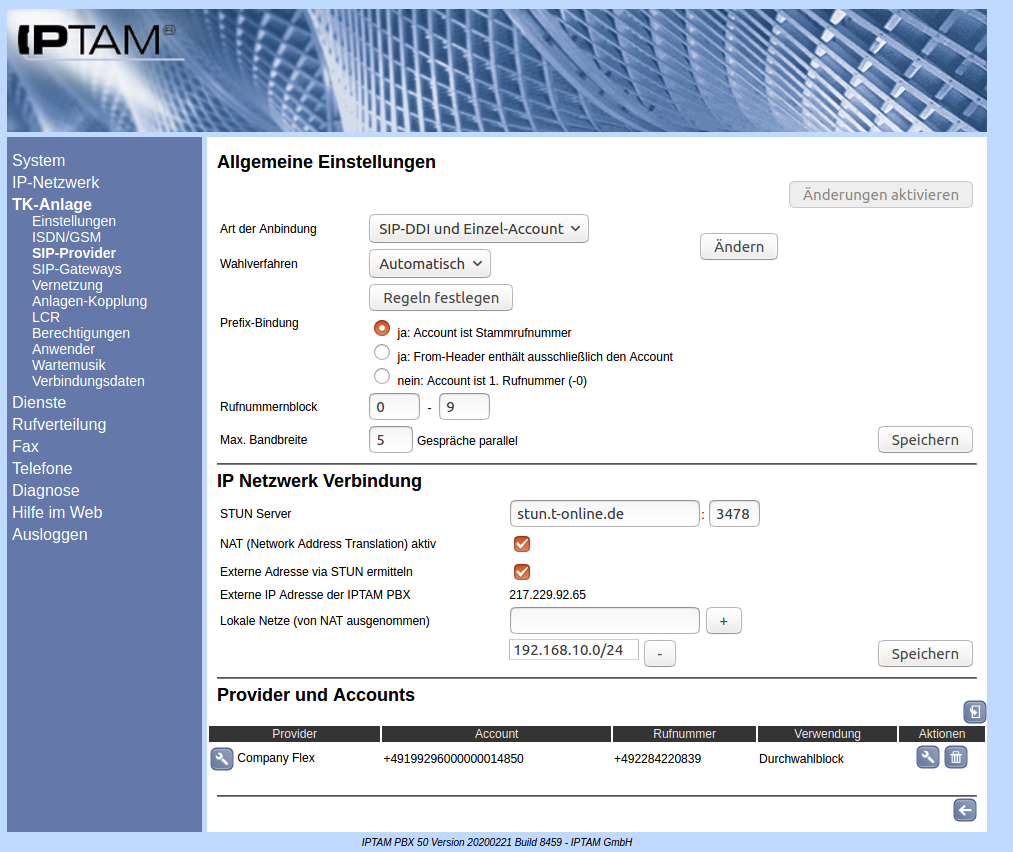Select 'nein: Account ist 1. Rufnummer' radio option
The width and height of the screenshot is (1013, 852).
click(x=381, y=377)
